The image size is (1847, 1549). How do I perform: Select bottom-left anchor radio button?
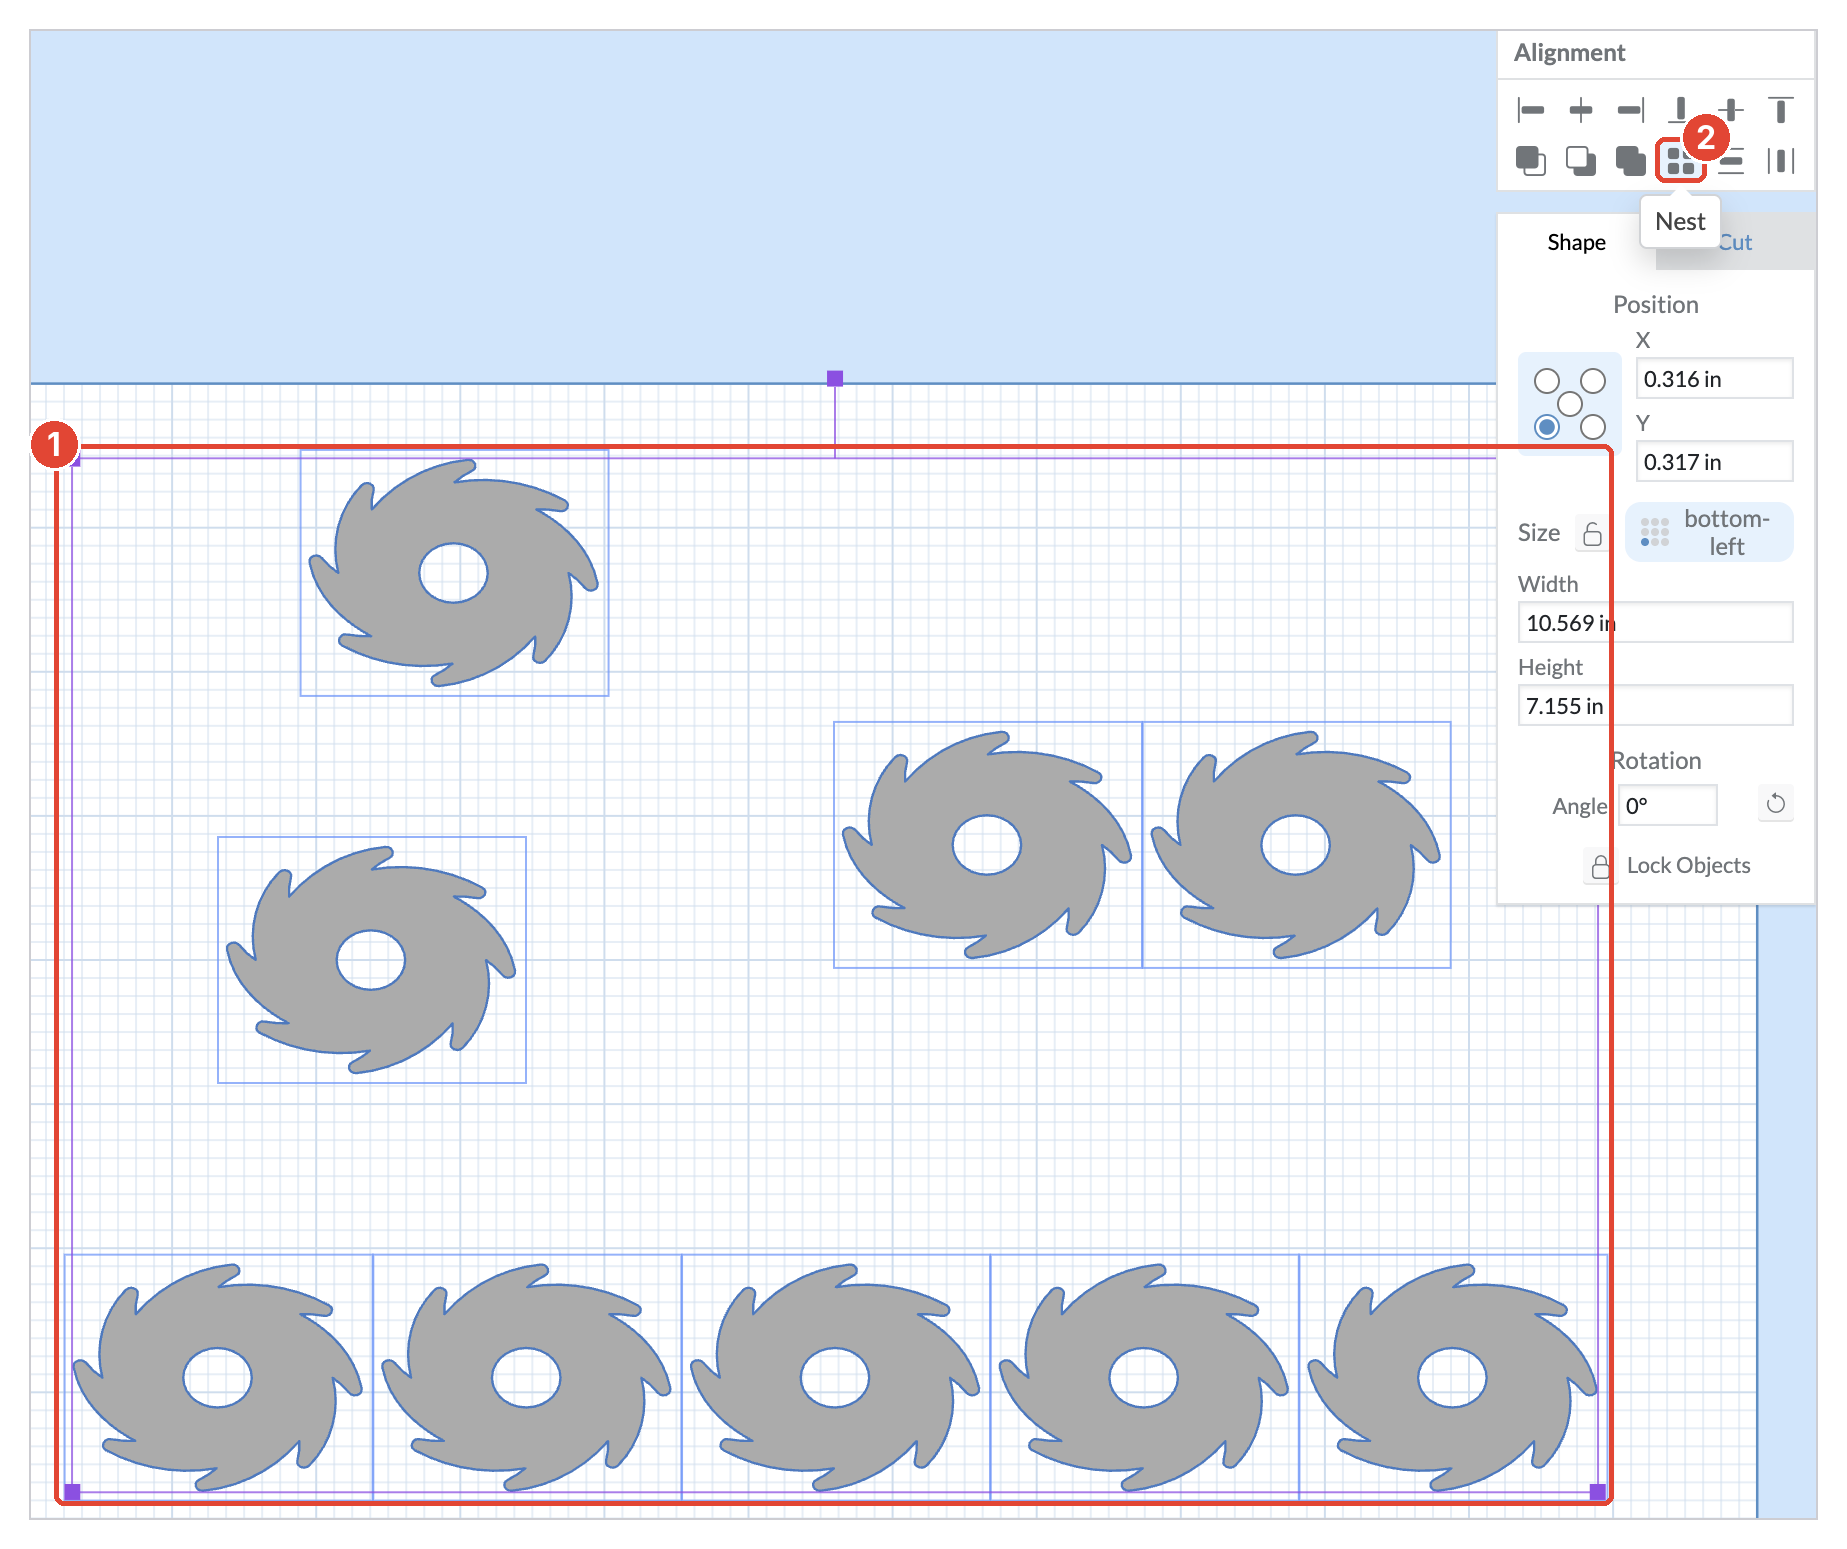click(1547, 427)
